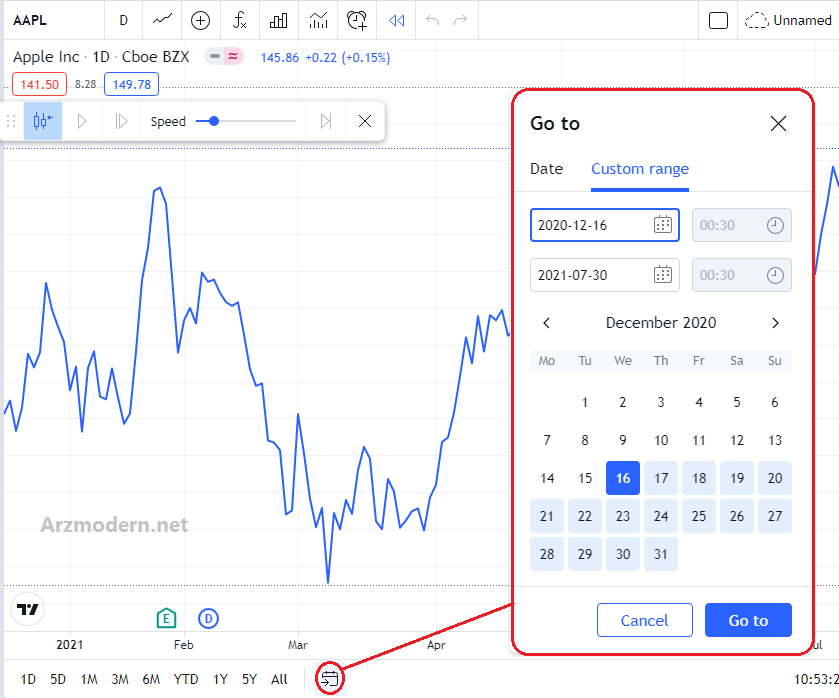The height and width of the screenshot is (698, 839).
Task: Set the time range to 5D
Action: pyautogui.click(x=58, y=679)
